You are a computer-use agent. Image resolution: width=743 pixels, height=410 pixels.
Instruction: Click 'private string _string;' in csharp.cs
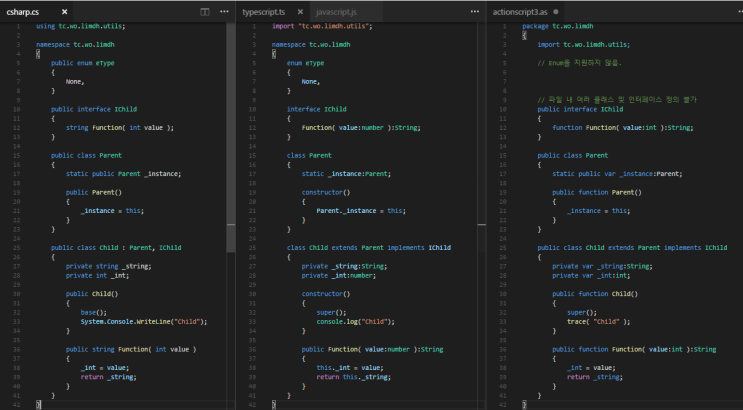pos(109,266)
